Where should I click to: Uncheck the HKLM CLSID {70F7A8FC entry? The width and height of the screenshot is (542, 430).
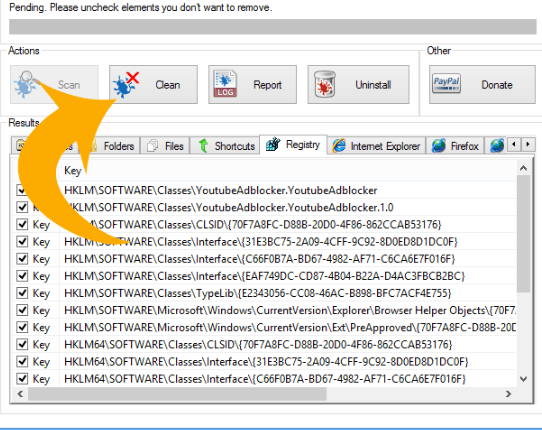[22, 224]
